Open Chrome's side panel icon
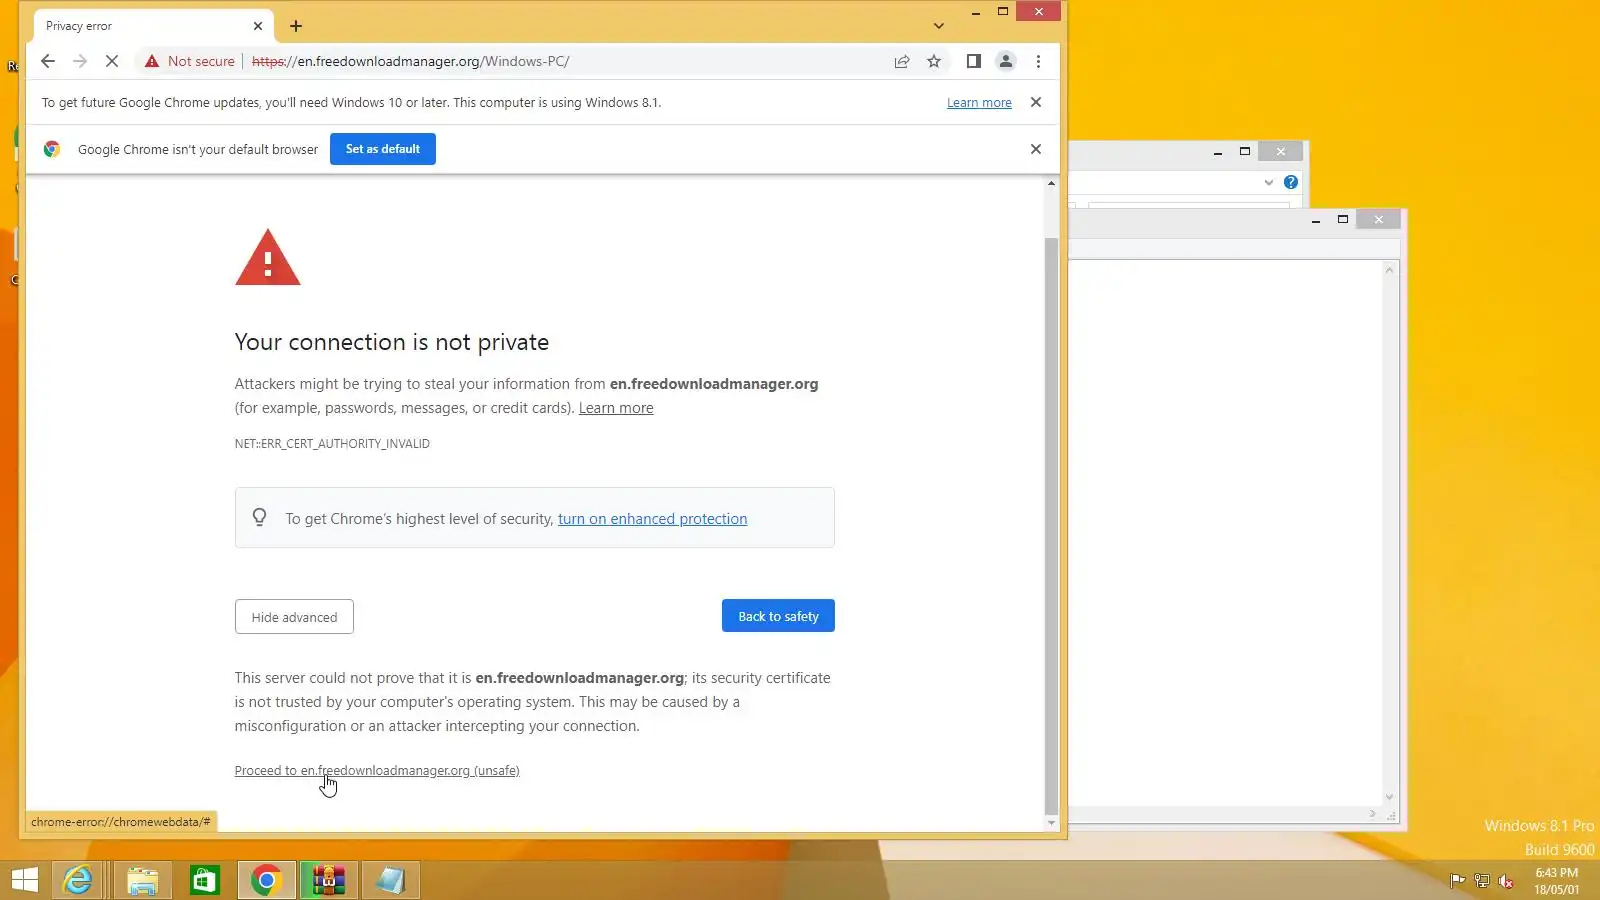 point(973,61)
